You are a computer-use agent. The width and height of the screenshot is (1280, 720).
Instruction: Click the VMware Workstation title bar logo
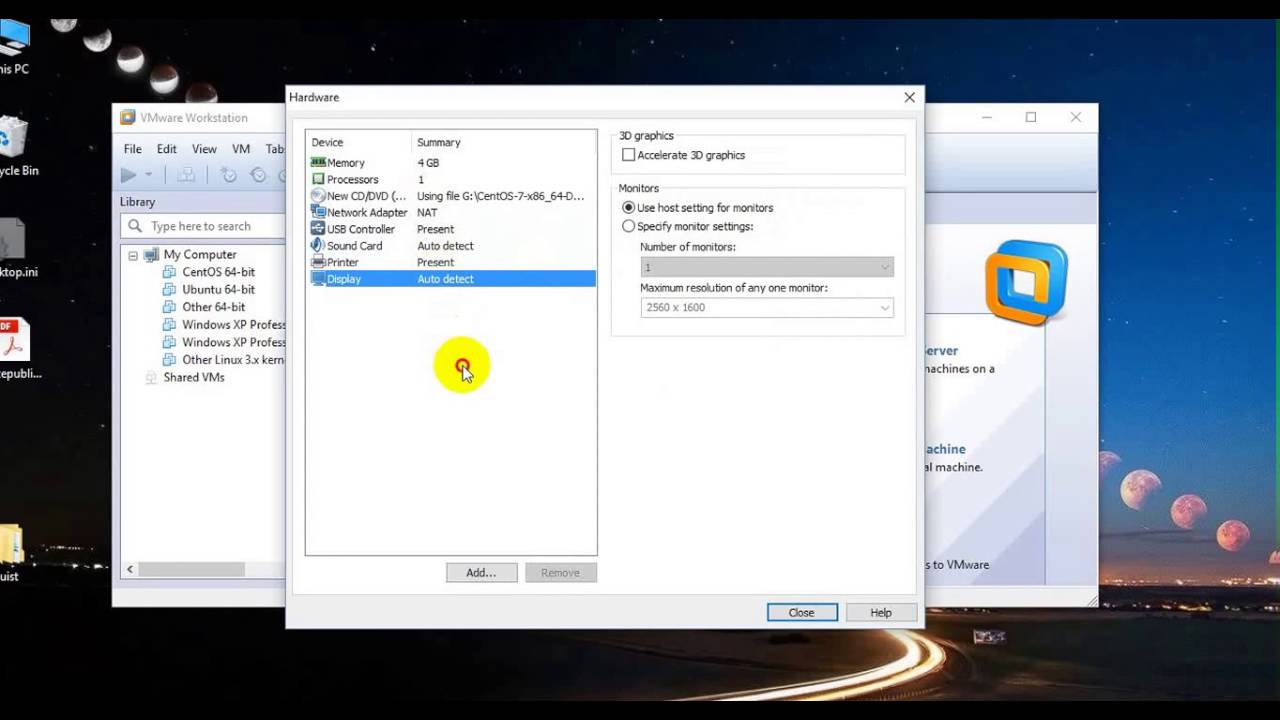(128, 117)
